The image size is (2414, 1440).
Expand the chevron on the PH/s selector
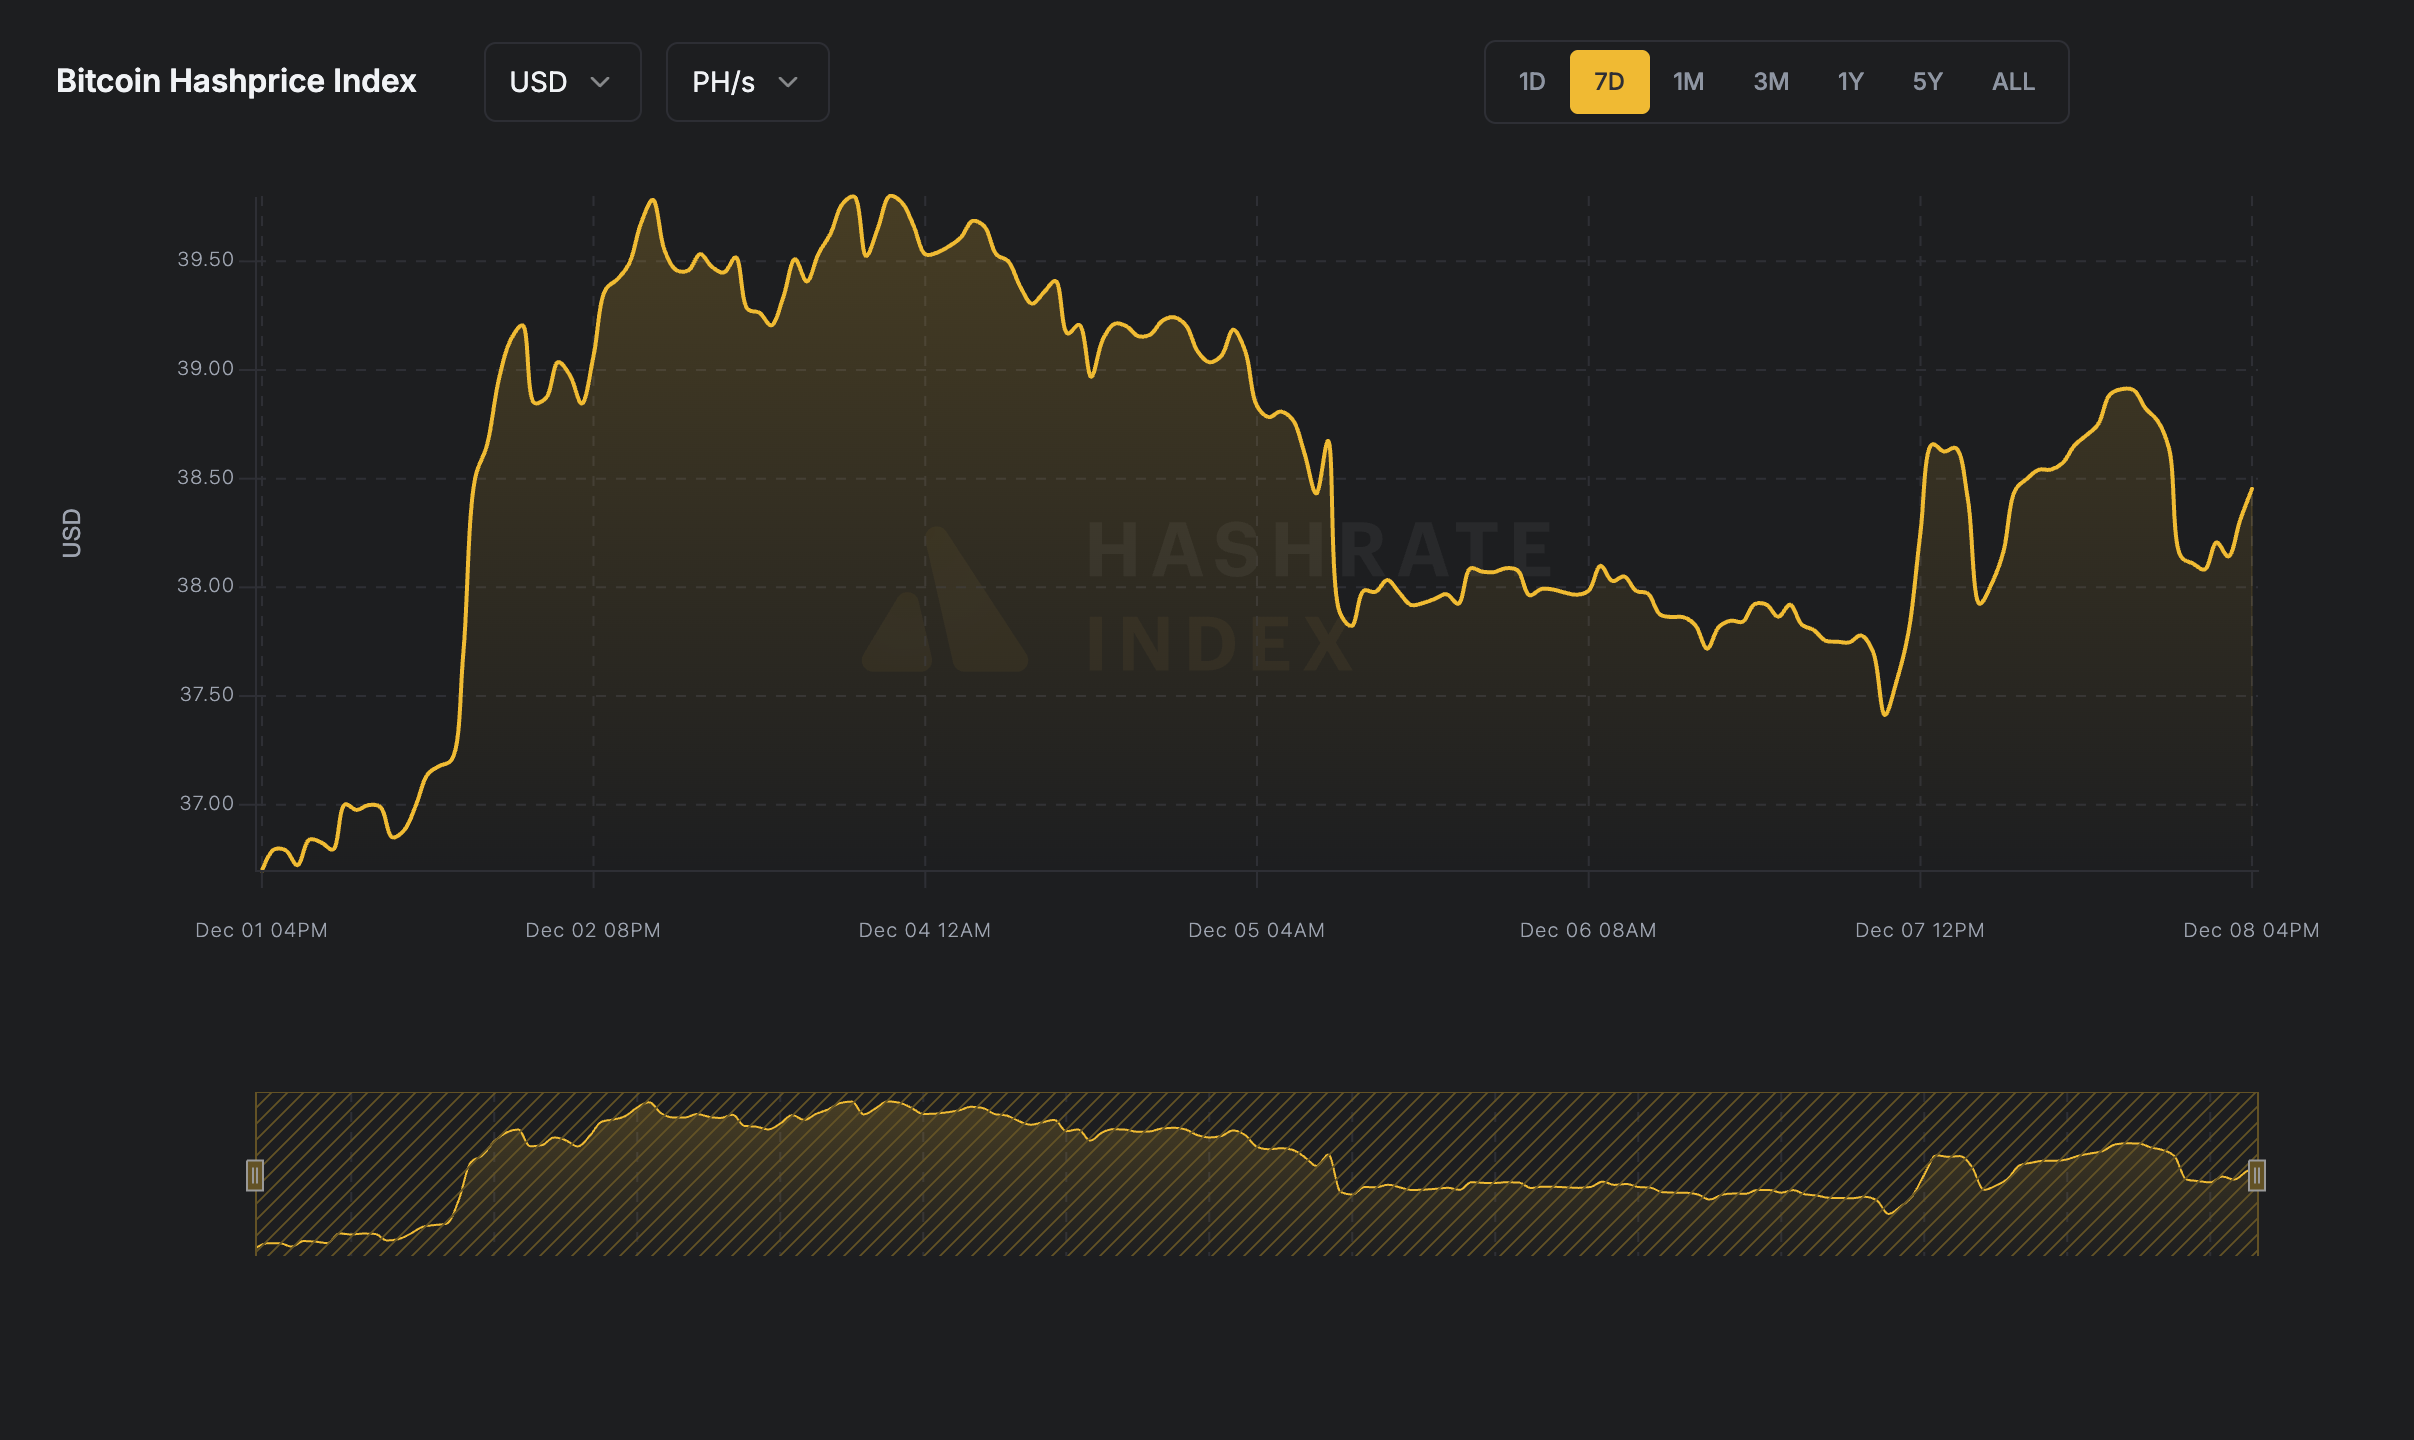pos(786,83)
